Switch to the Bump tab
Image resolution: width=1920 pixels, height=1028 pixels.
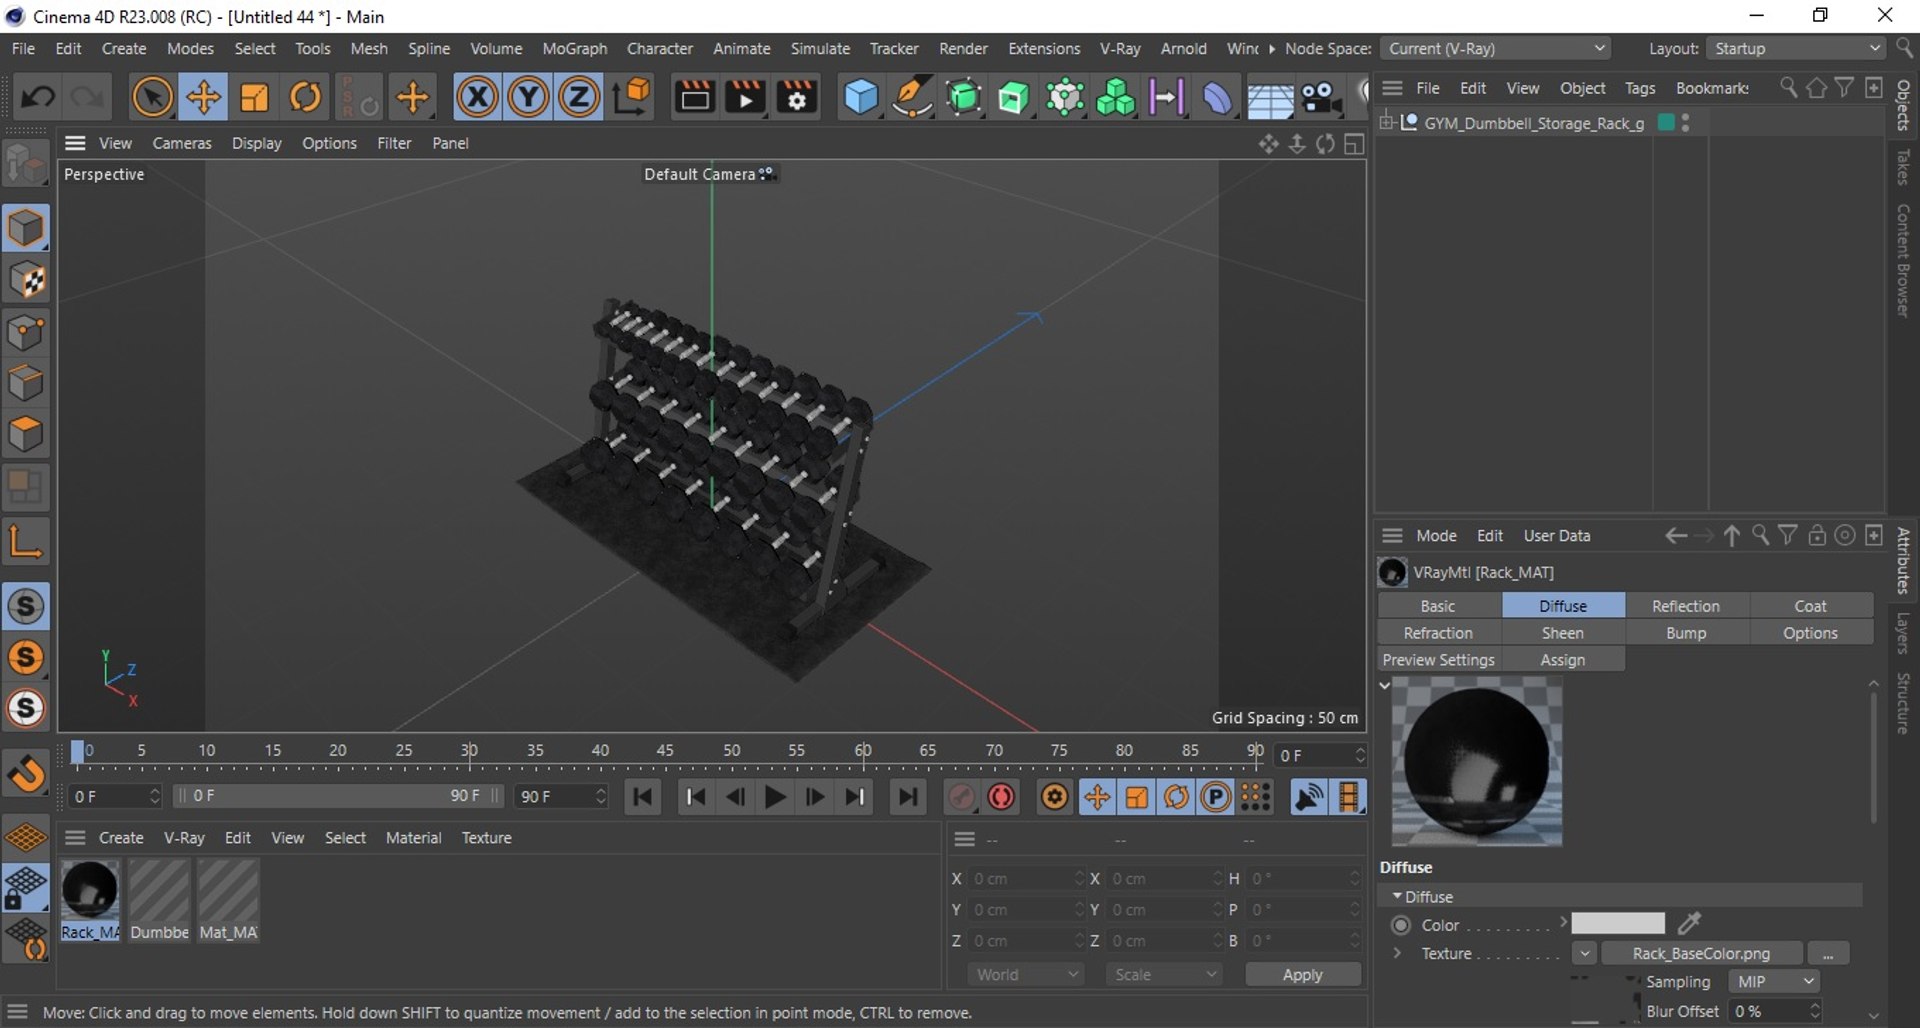tap(1686, 633)
